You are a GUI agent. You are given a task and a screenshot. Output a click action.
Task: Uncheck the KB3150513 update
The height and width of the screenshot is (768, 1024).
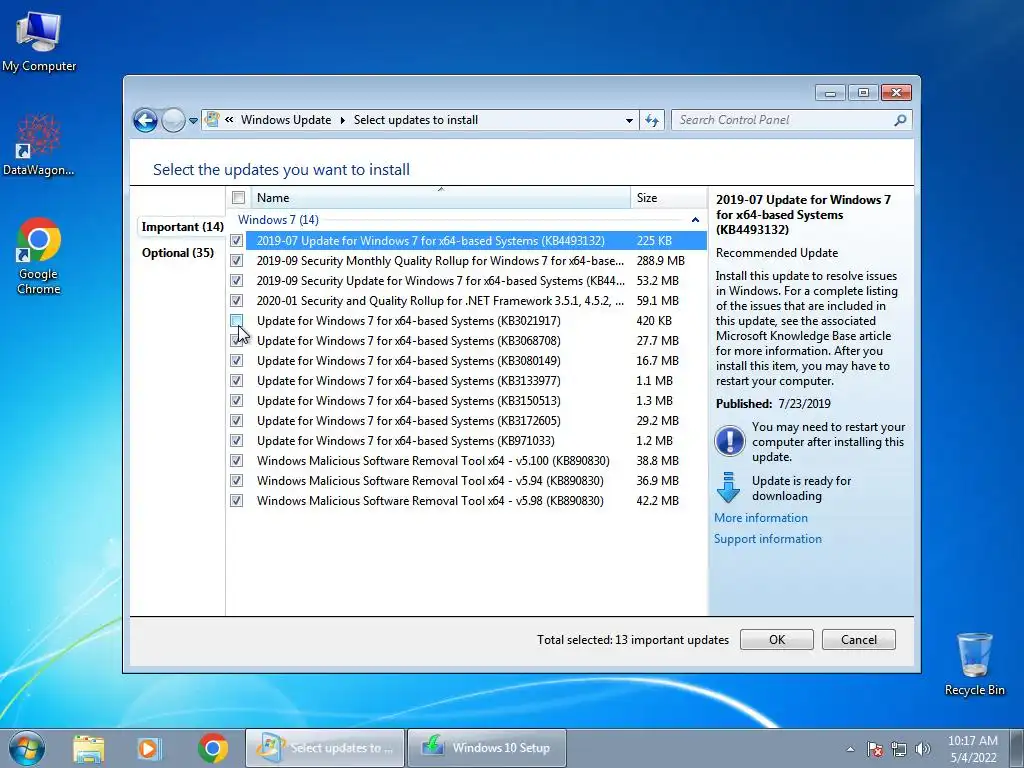click(237, 401)
